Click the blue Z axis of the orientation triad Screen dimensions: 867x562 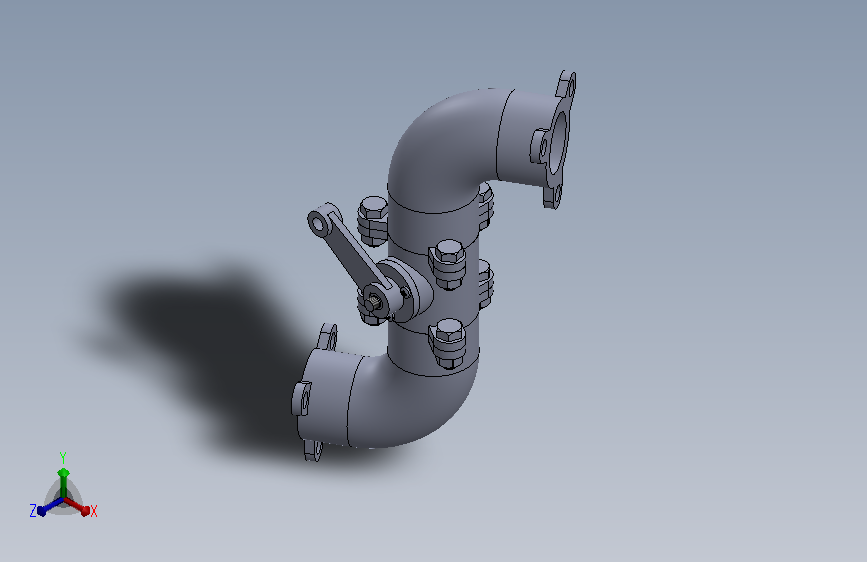(50, 507)
